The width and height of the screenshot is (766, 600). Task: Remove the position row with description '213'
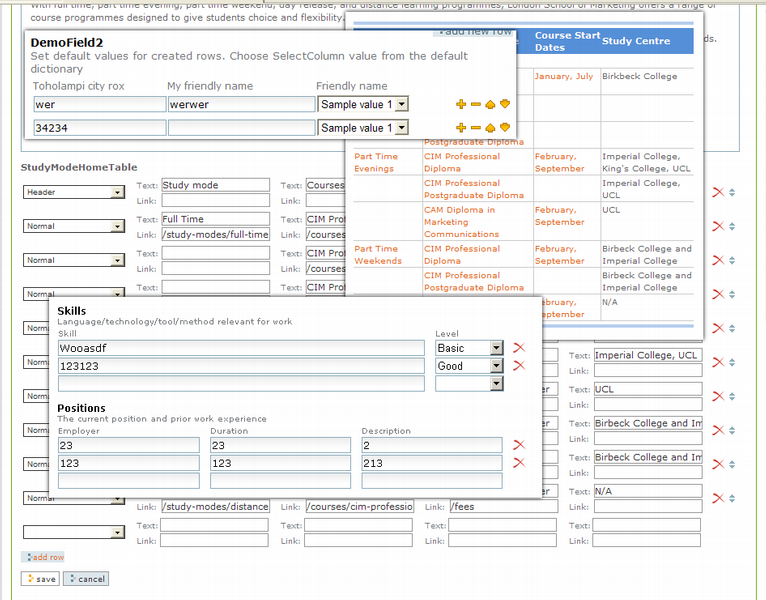(x=518, y=463)
